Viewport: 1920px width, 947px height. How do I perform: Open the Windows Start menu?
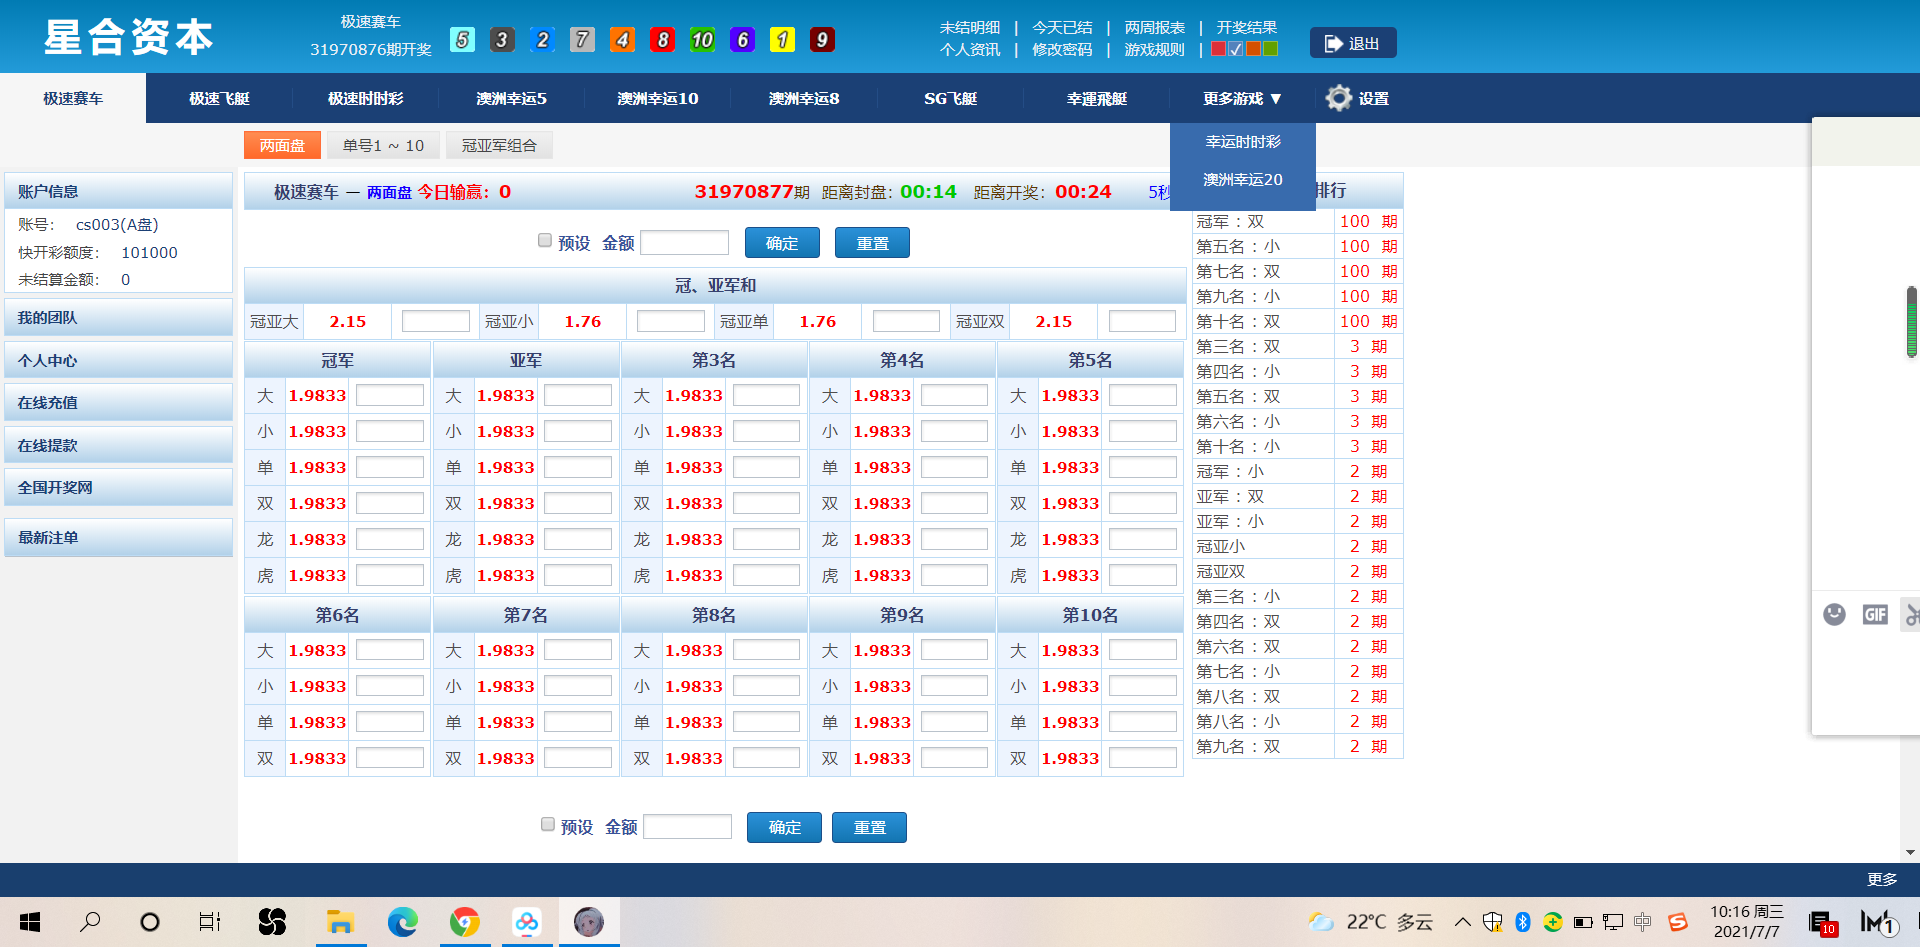click(x=30, y=921)
